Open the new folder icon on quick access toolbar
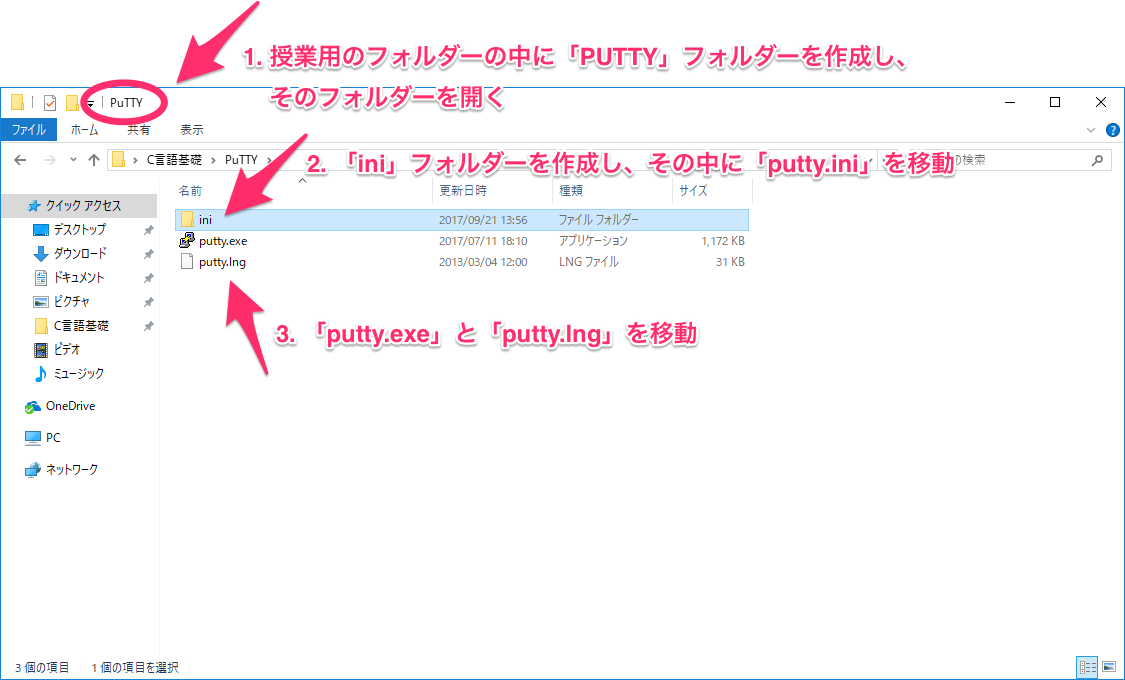This screenshot has height=680, width=1125. [x=73, y=102]
